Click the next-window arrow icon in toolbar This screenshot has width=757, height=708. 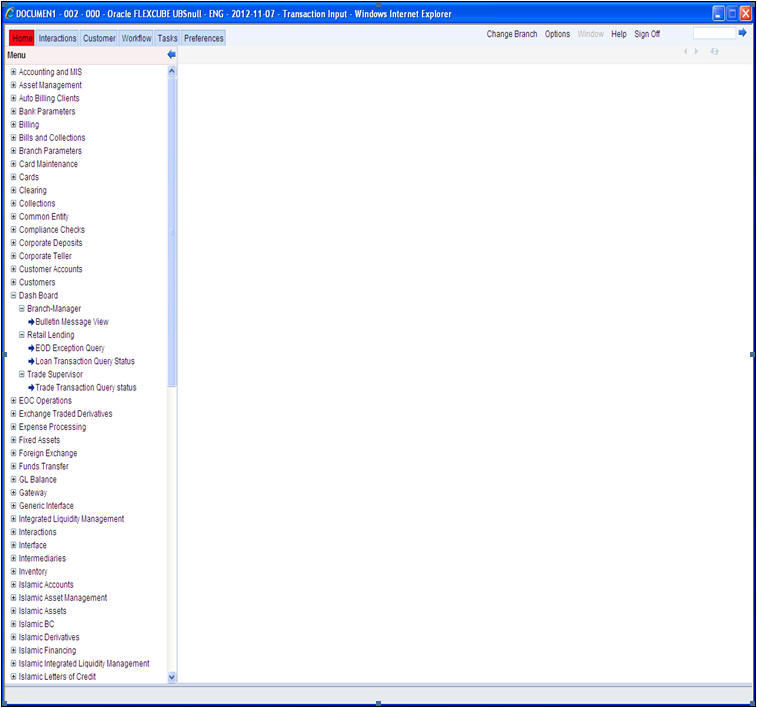(x=696, y=51)
